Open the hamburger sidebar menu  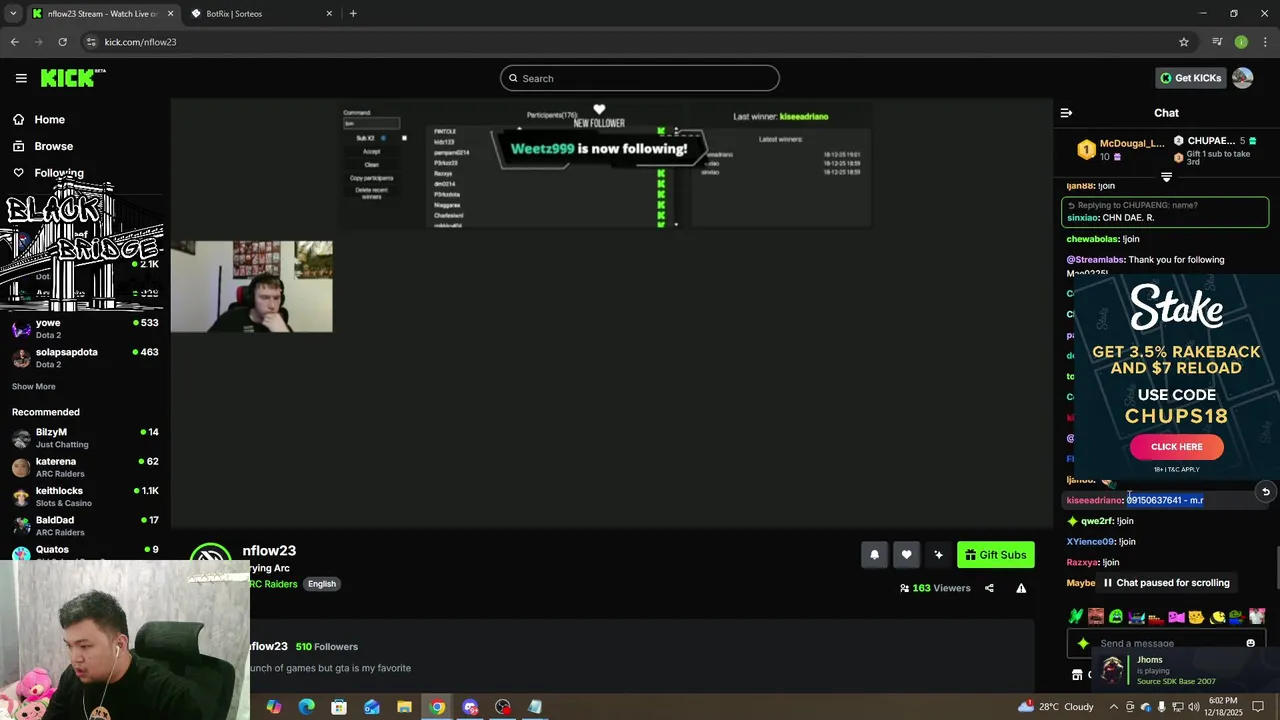[21, 78]
